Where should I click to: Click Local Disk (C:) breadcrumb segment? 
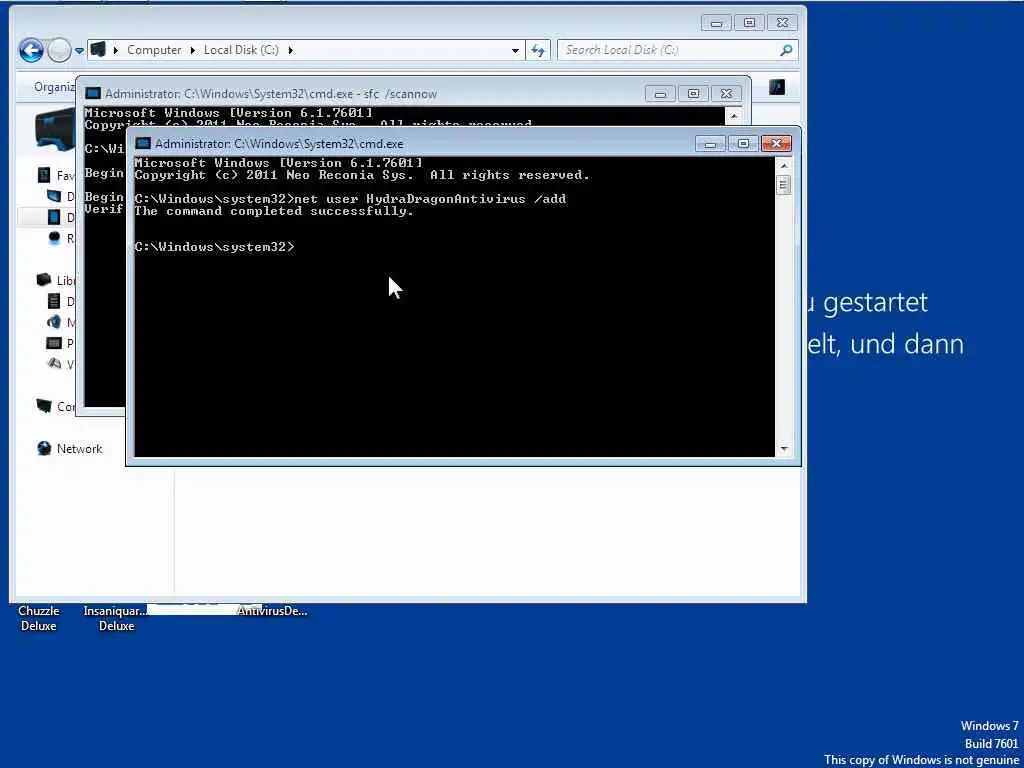pos(241,50)
